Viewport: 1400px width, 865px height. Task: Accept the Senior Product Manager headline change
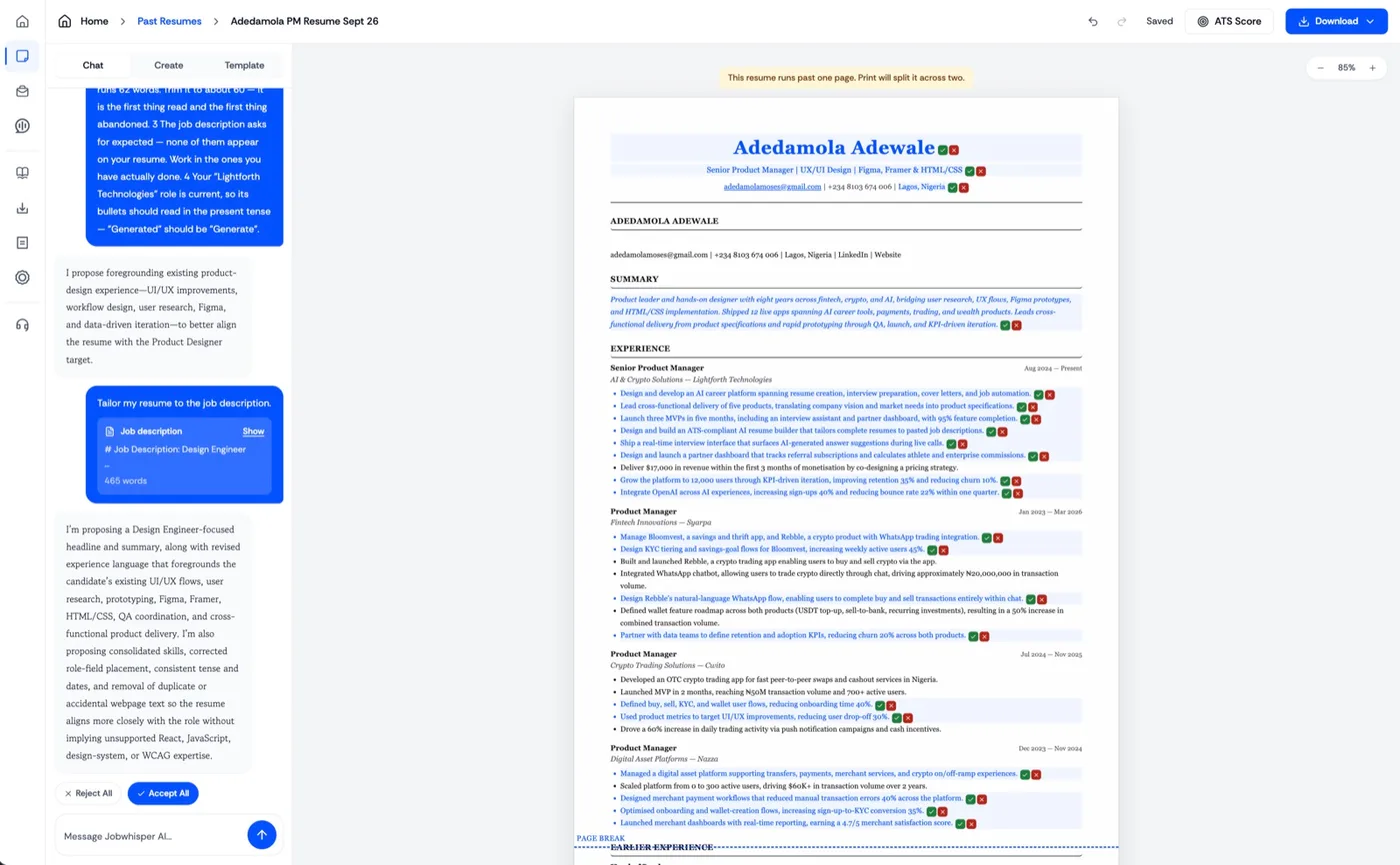point(970,172)
